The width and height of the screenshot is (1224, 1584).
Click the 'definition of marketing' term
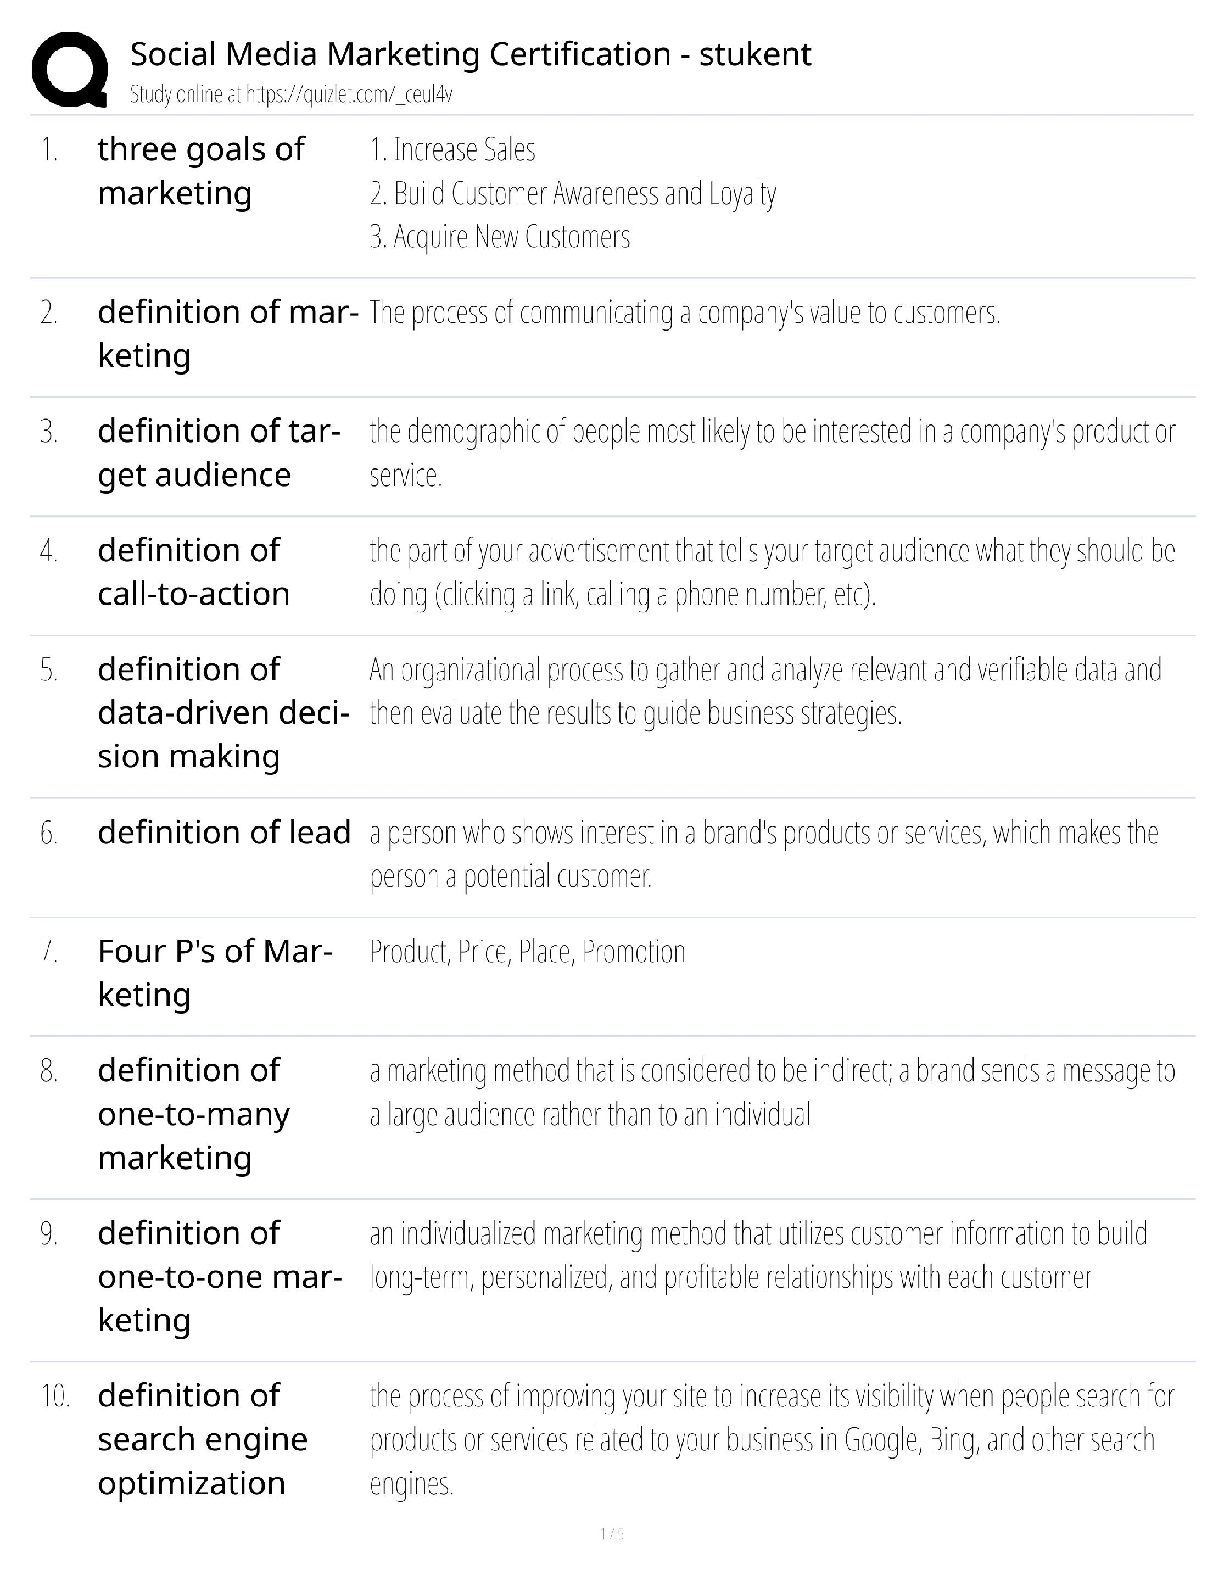(227, 334)
